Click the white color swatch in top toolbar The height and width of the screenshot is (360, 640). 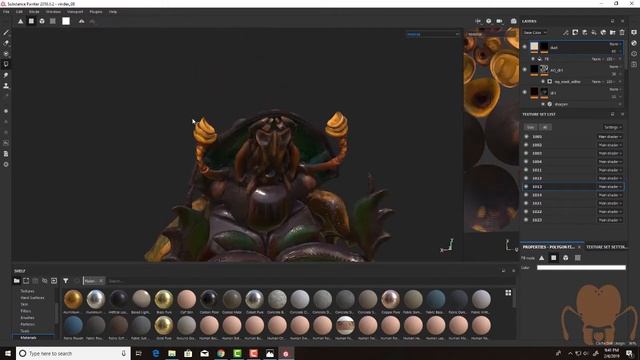pyautogui.click(x=66, y=21)
